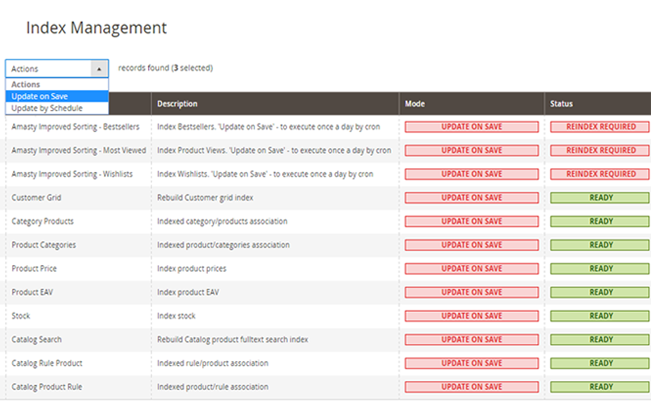Click the Mode column header
This screenshot has width=655, height=419.
pyautogui.click(x=416, y=104)
